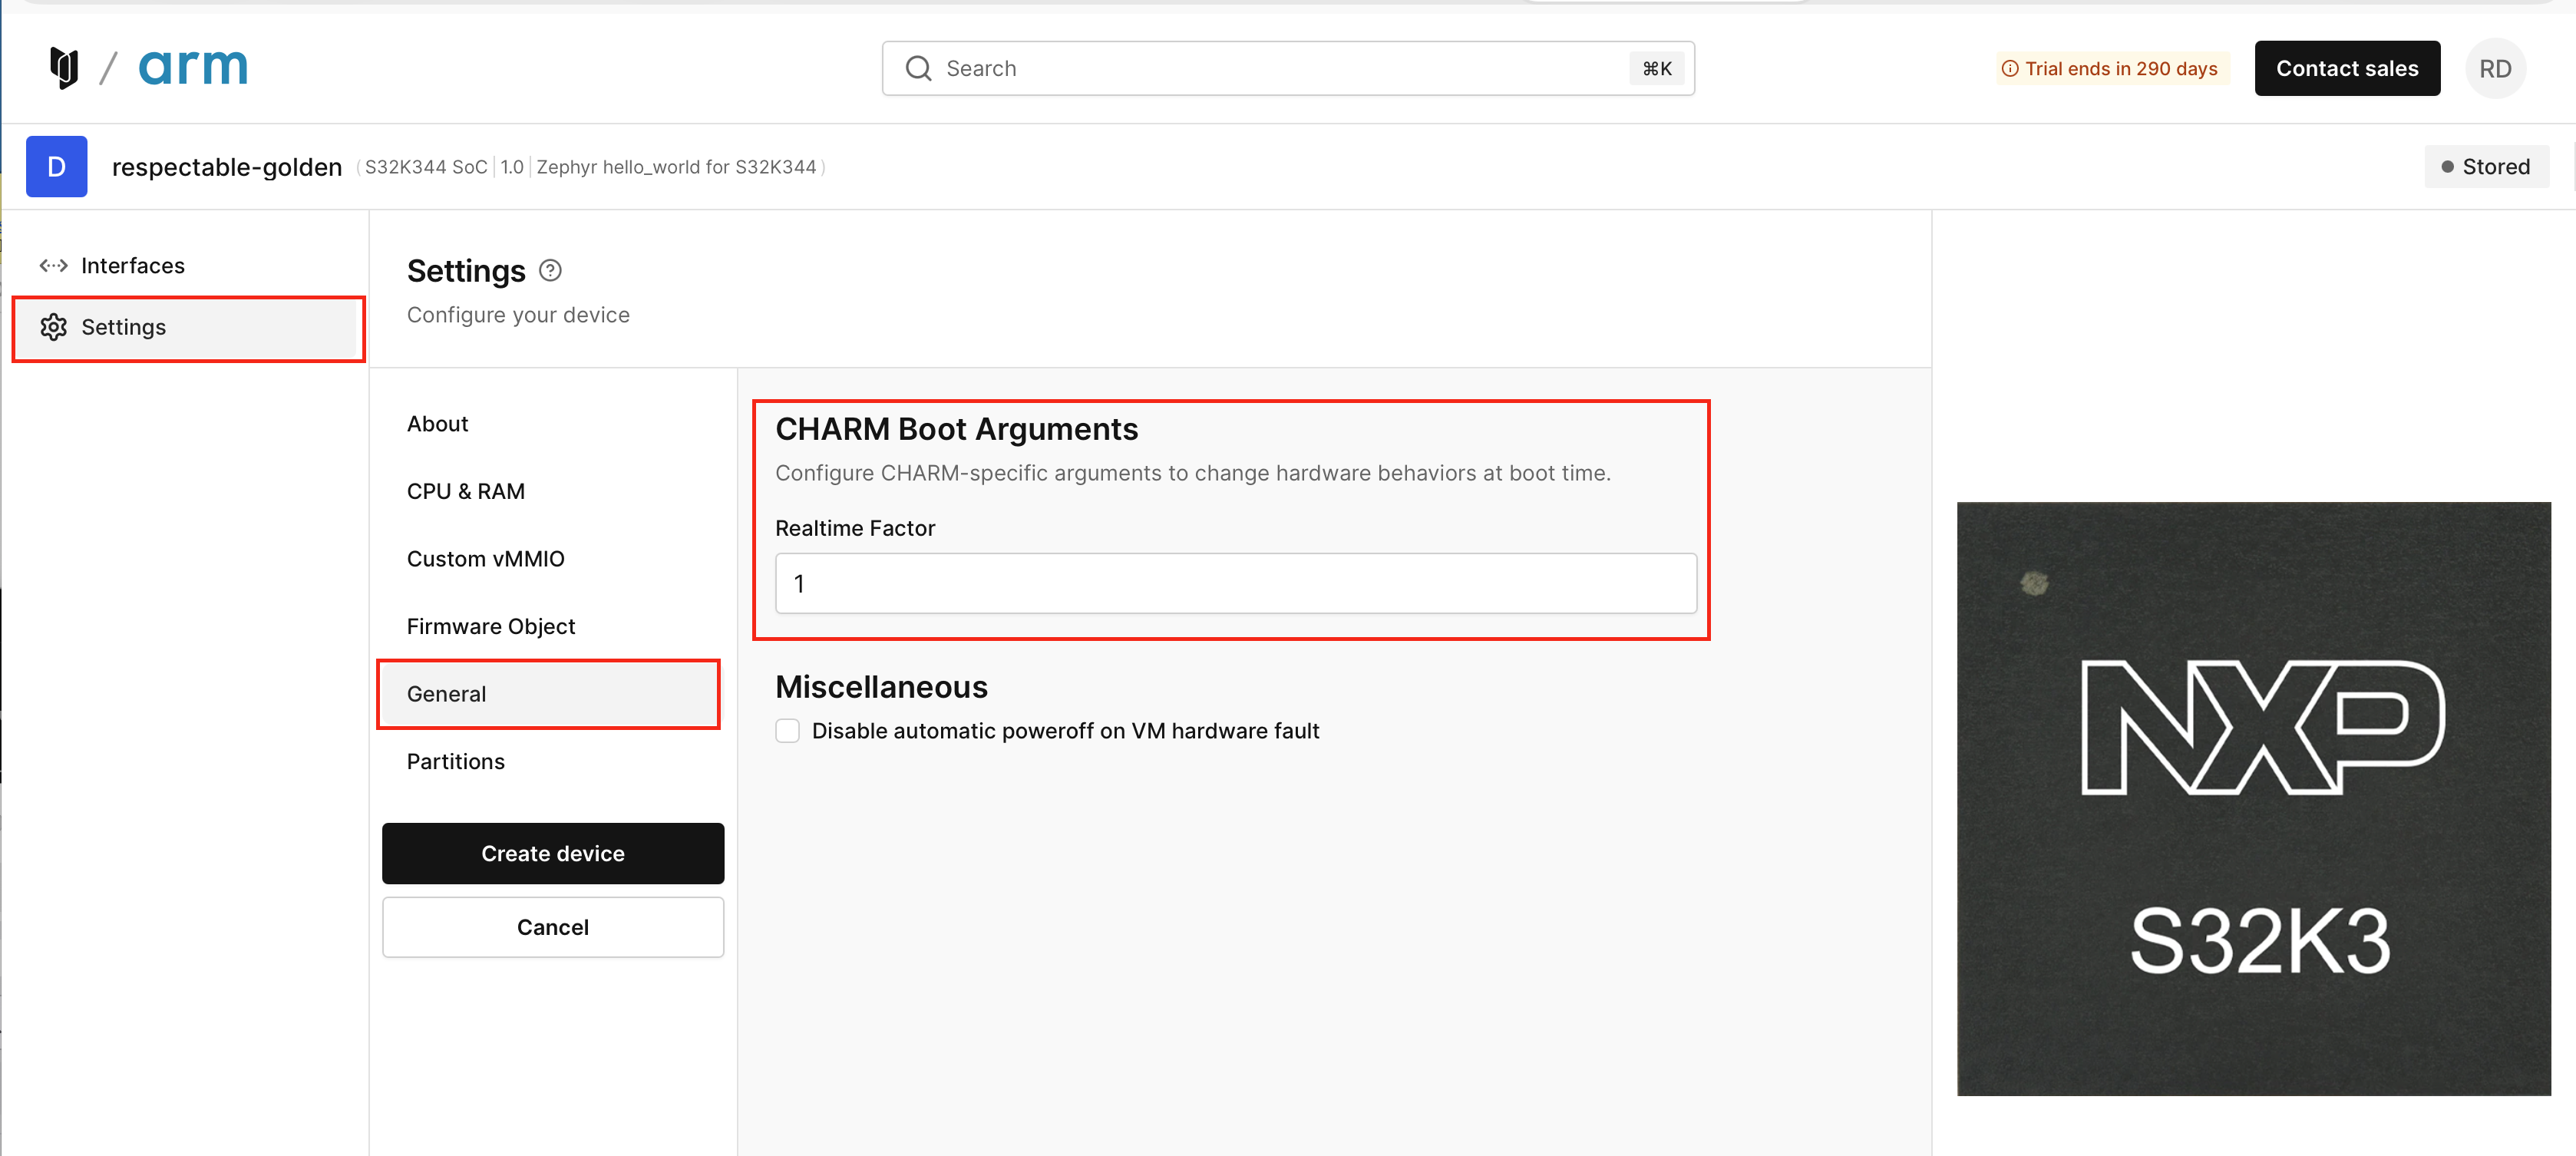Click the Miscellaneous heading

(882, 687)
